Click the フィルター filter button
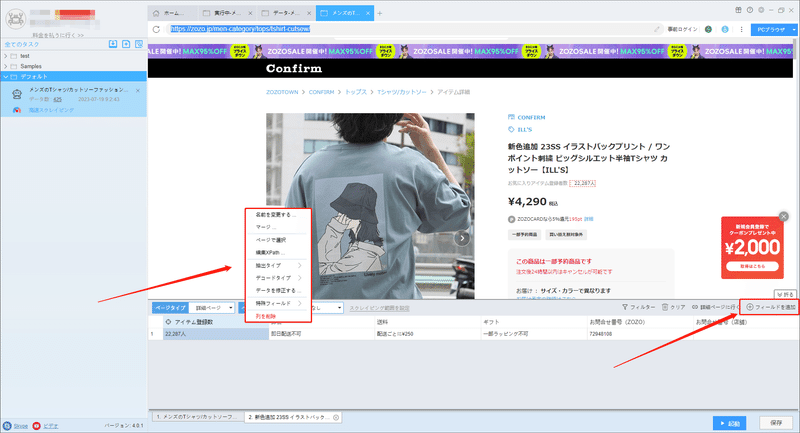800x433 pixels. click(638, 307)
